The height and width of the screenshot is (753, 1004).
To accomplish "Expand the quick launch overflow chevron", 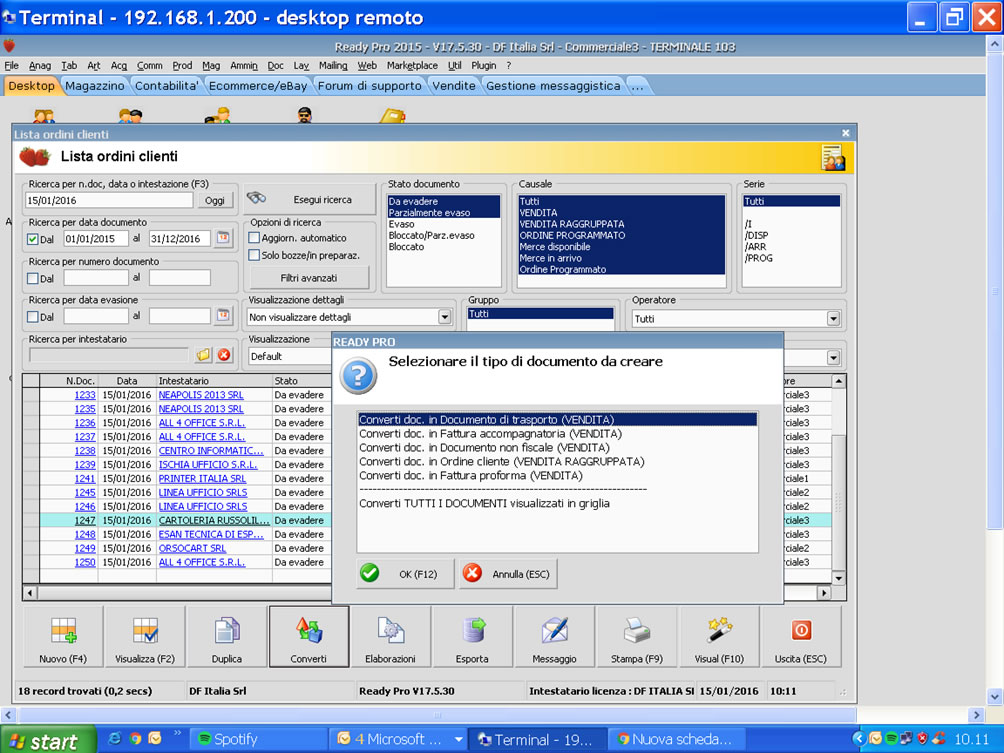I will pyautogui.click(x=177, y=734).
